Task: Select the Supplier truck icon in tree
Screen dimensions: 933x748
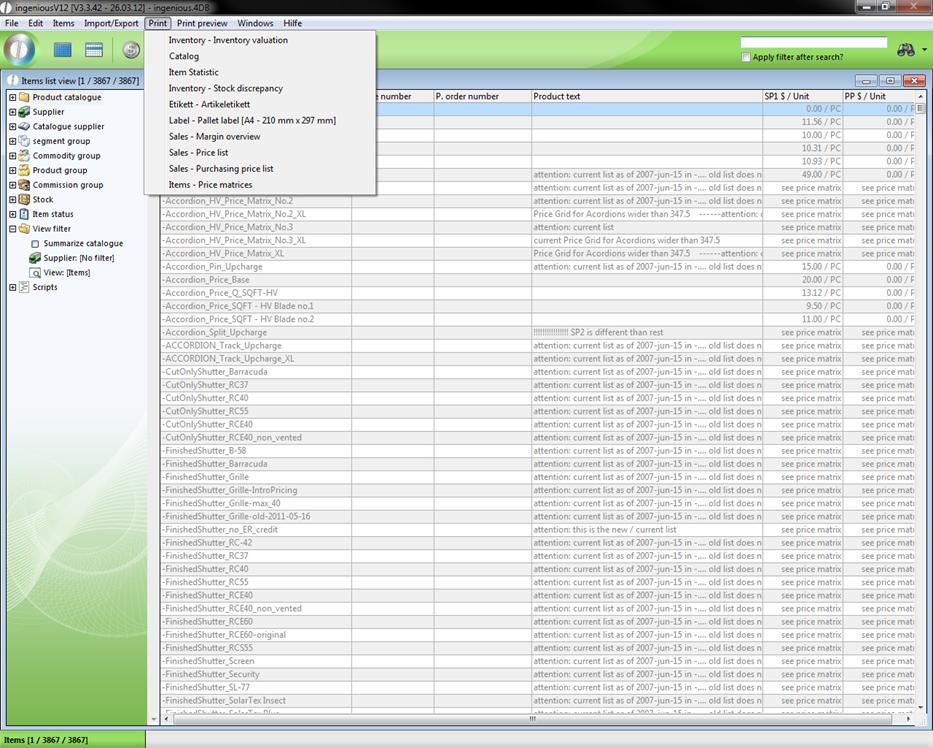Action: [x=24, y=112]
